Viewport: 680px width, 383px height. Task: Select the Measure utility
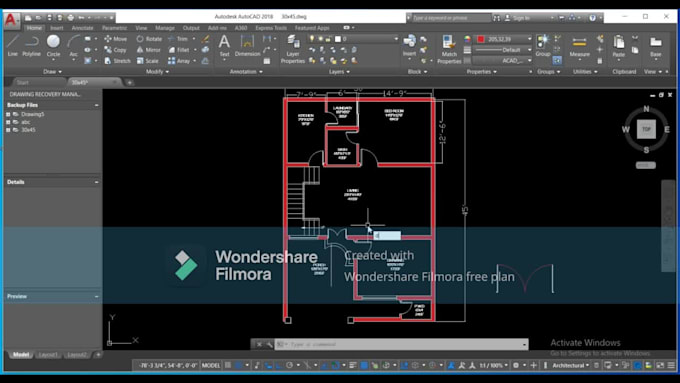click(x=579, y=46)
